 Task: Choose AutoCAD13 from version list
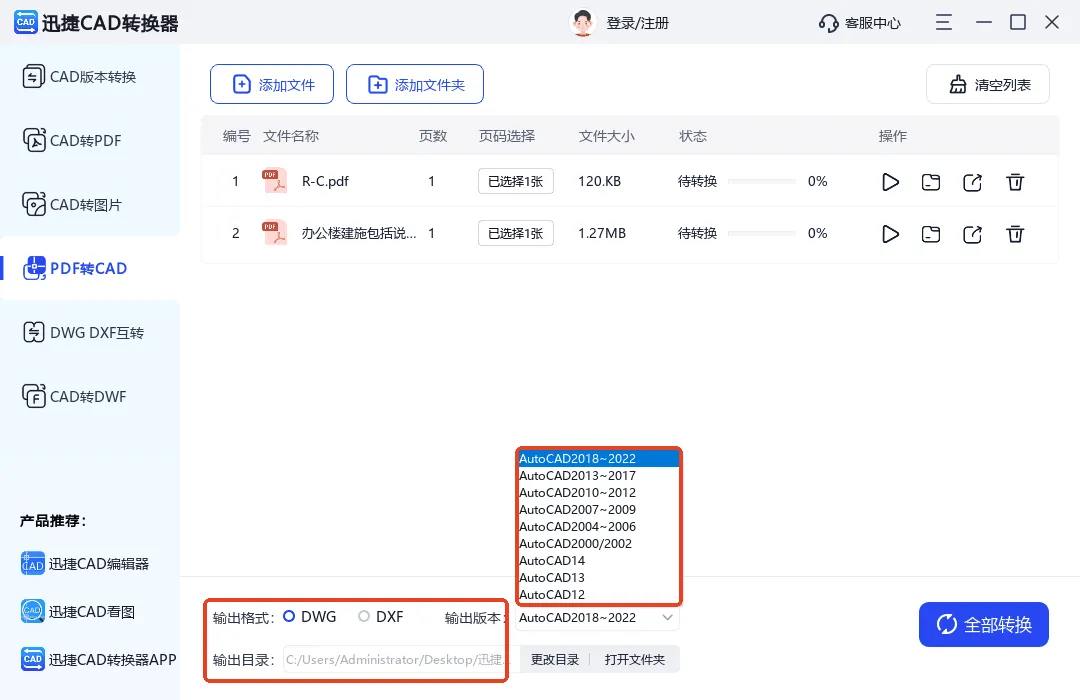[598, 578]
